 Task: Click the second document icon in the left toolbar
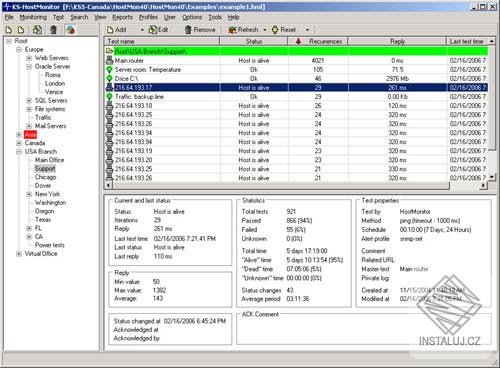point(21,30)
